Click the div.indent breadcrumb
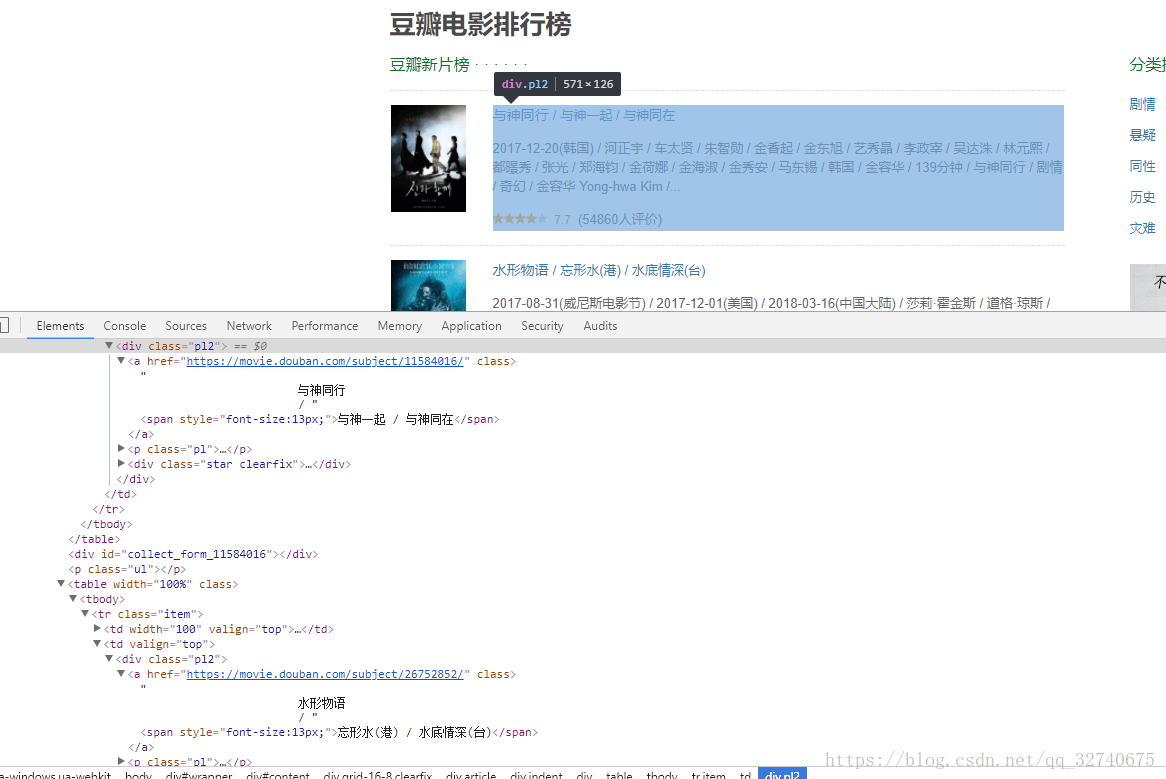1166x779 pixels. pos(536,774)
